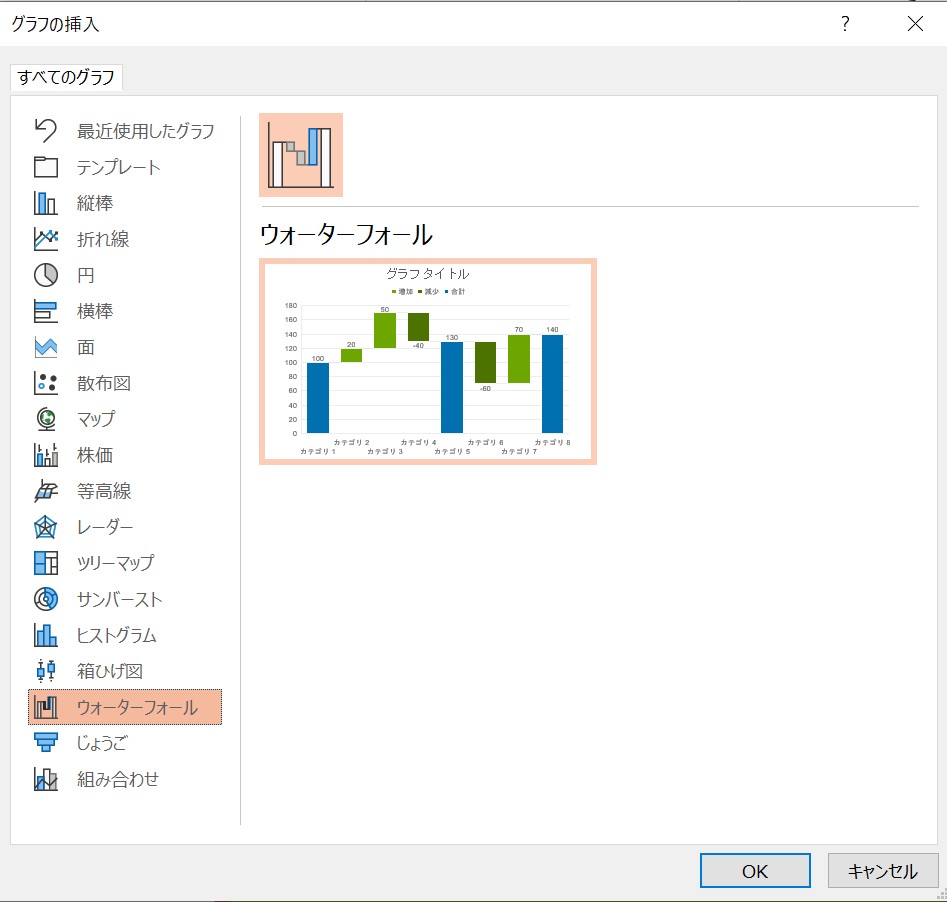Click the 最近使用したグラフ label

pyautogui.click(x=146, y=130)
